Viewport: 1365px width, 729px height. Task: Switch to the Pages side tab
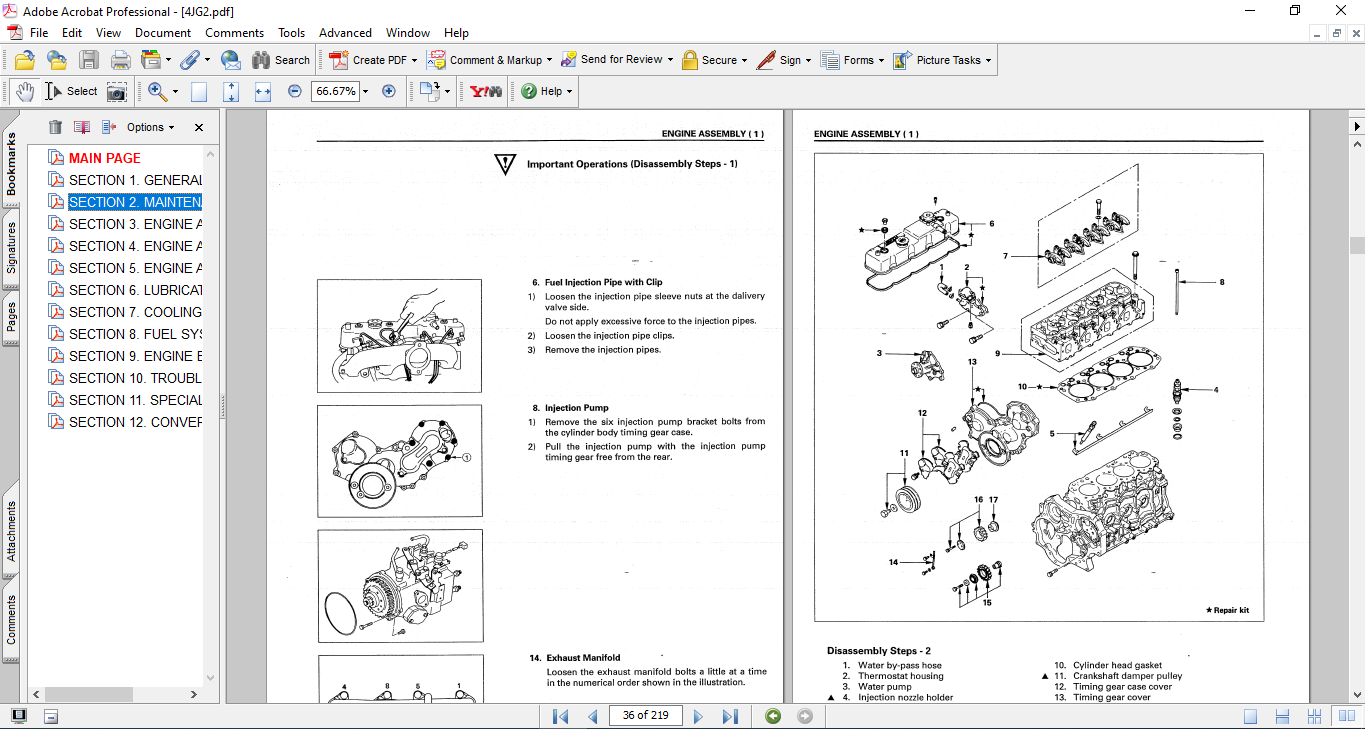[x=11, y=316]
